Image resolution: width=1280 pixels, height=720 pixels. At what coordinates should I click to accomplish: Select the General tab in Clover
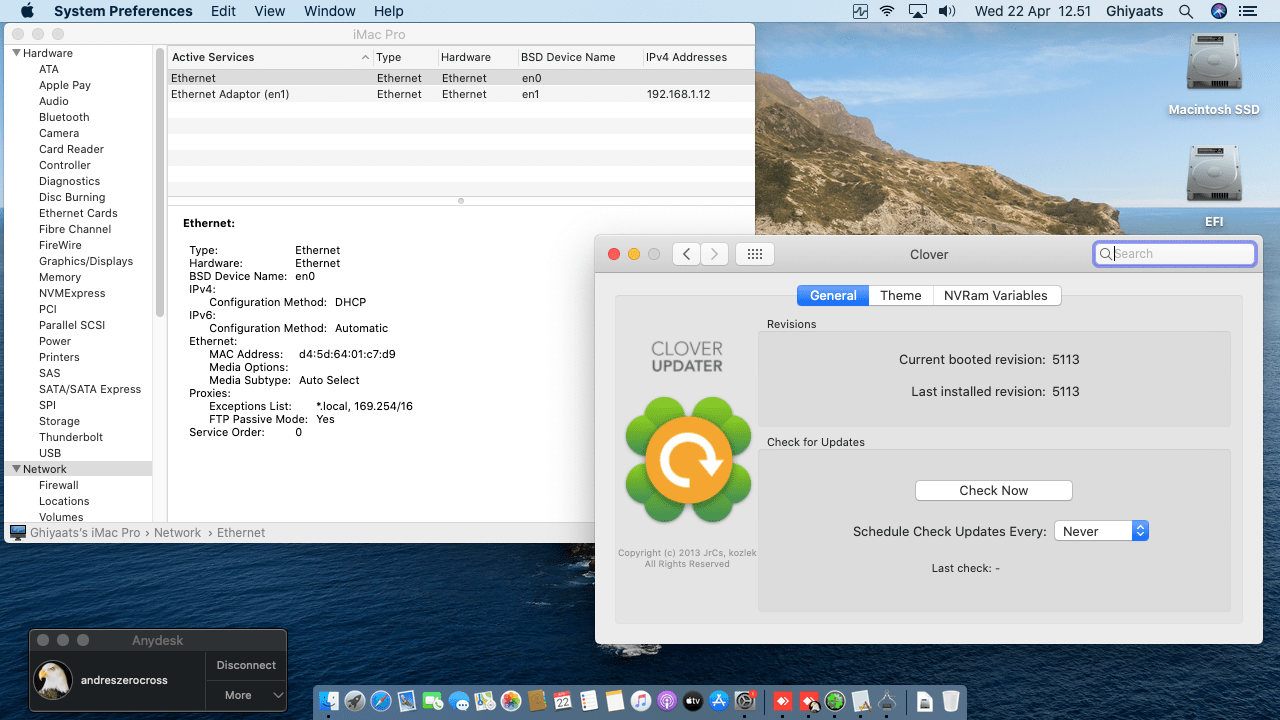(833, 295)
